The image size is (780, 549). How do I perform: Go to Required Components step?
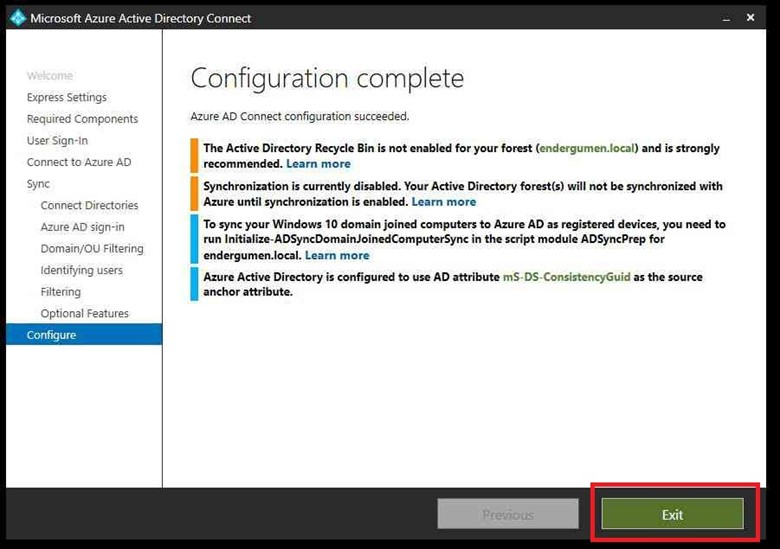click(x=83, y=119)
